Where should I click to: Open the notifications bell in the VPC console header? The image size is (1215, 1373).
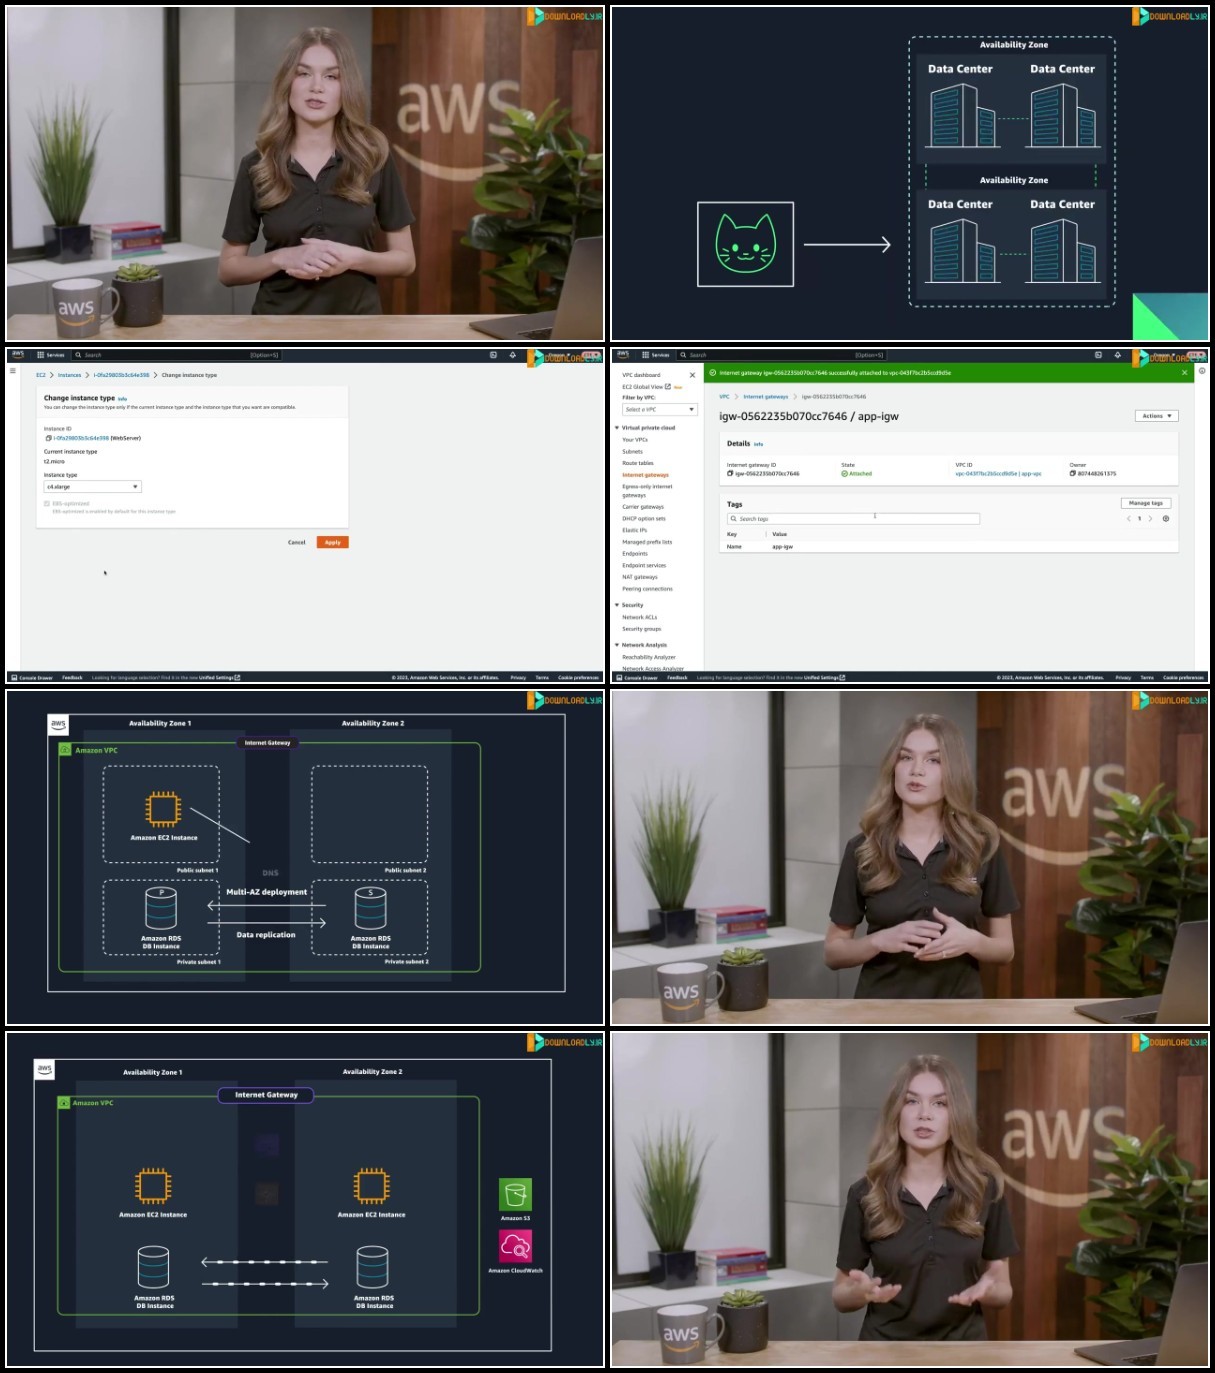[1118, 355]
